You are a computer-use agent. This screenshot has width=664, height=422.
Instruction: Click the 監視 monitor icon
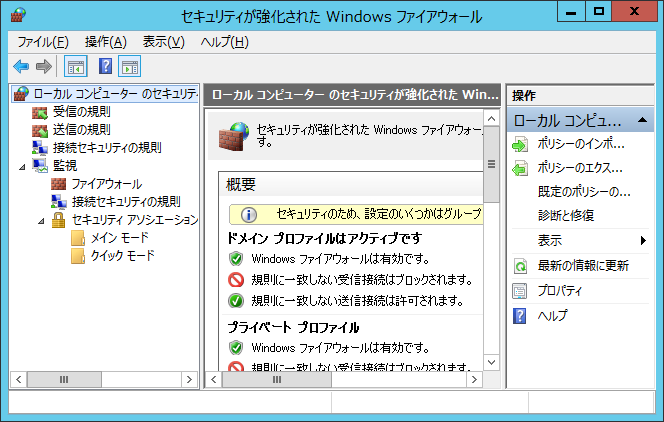[x=40, y=165]
